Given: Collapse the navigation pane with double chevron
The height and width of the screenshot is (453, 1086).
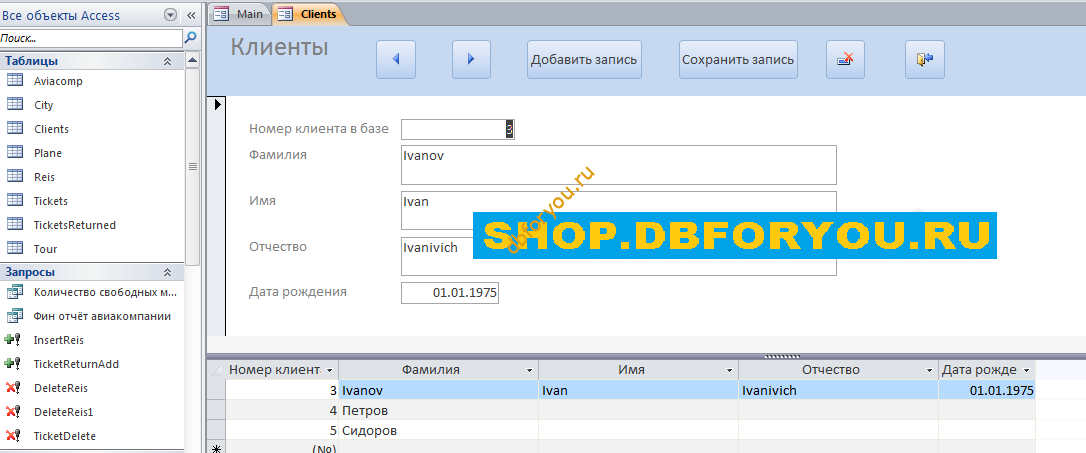Looking at the screenshot, I should 191,15.
